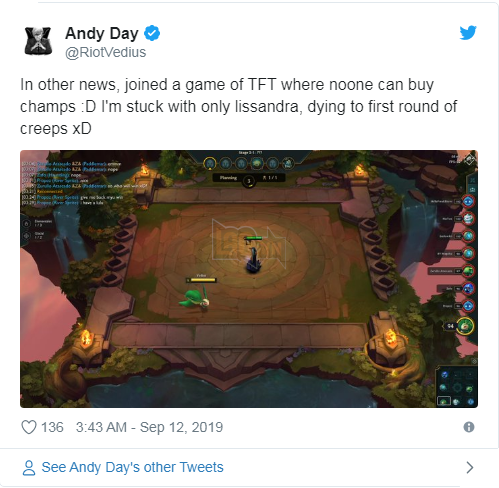Click the 3:43 AM - Sep 12, 2019 timestamp
This screenshot has width=499, height=488.
coord(149,427)
